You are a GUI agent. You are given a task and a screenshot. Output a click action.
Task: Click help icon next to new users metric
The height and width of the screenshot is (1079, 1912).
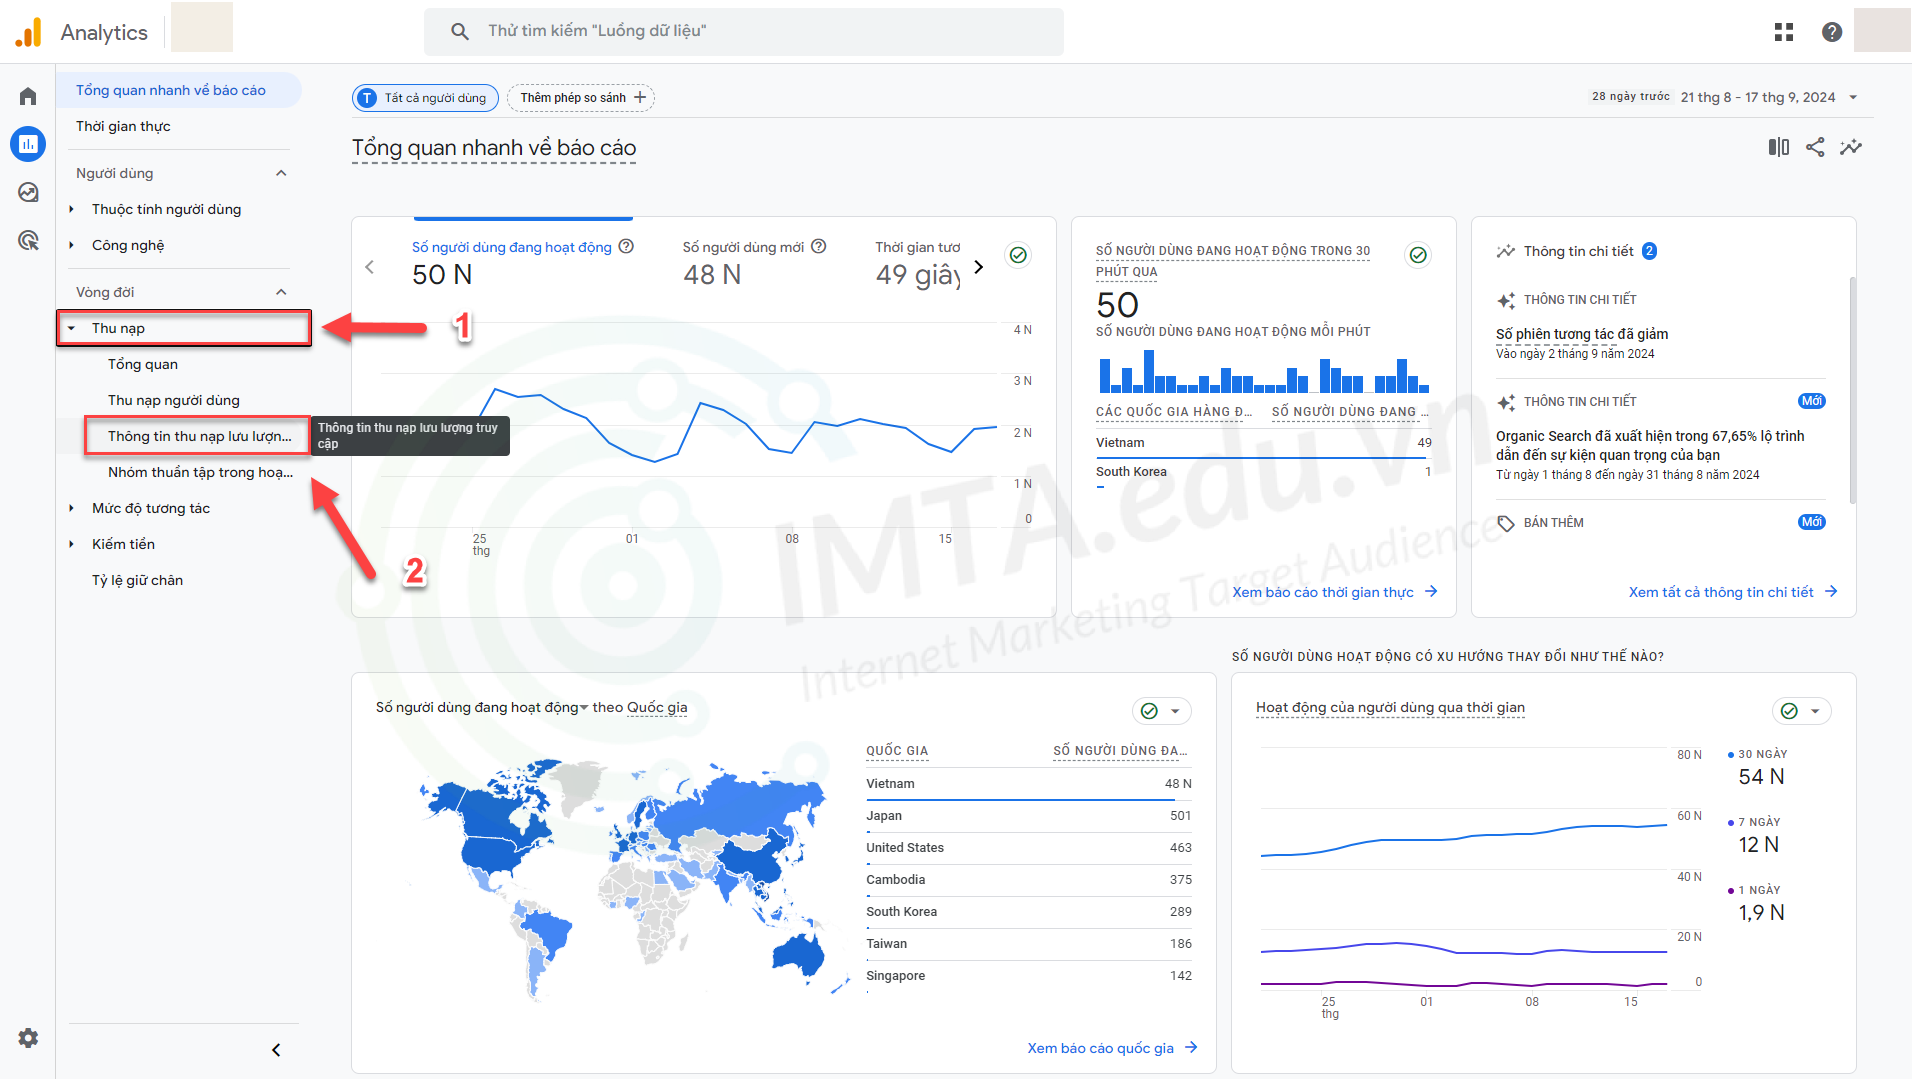[x=818, y=246]
